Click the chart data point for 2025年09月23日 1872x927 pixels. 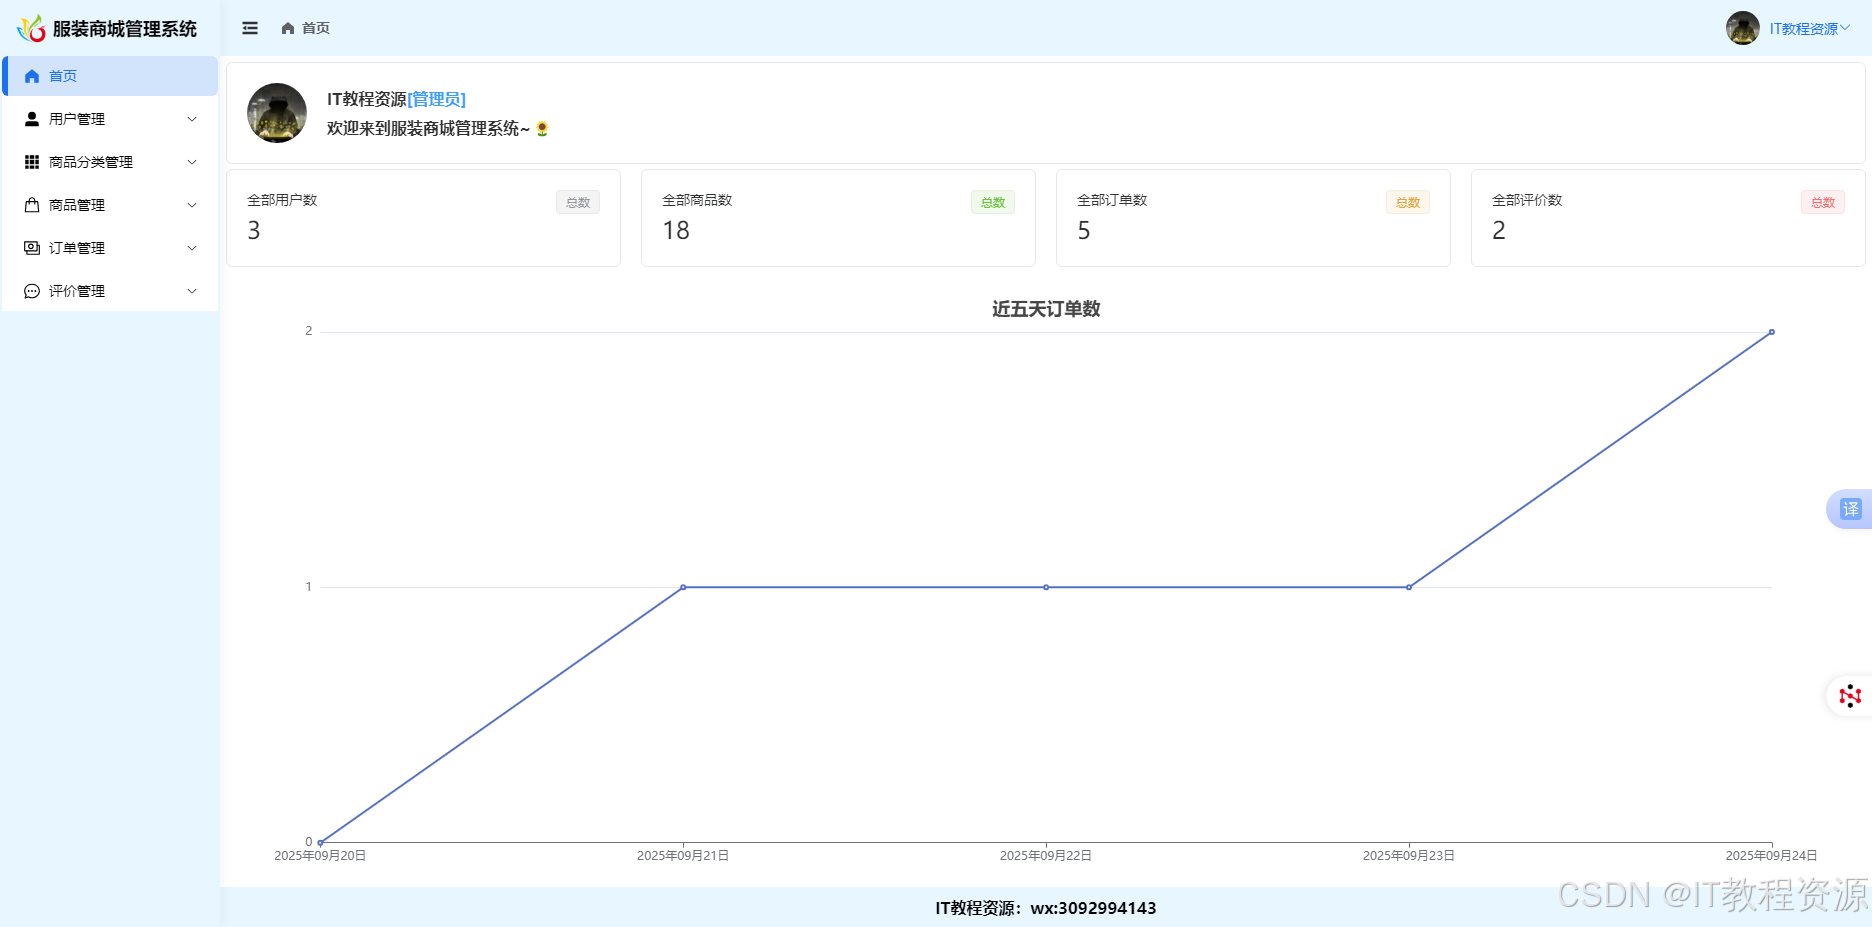(1409, 587)
